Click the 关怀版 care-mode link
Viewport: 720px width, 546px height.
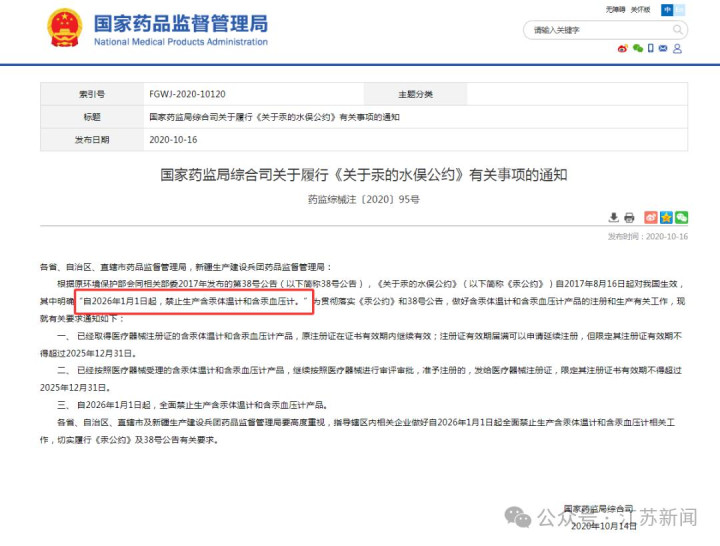click(x=640, y=9)
